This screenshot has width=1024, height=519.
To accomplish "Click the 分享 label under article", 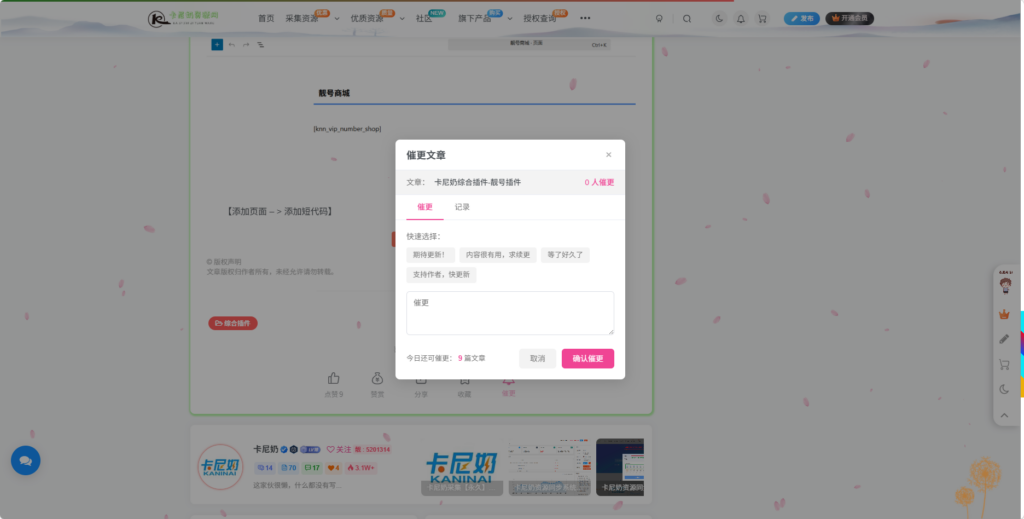I will (x=421, y=394).
